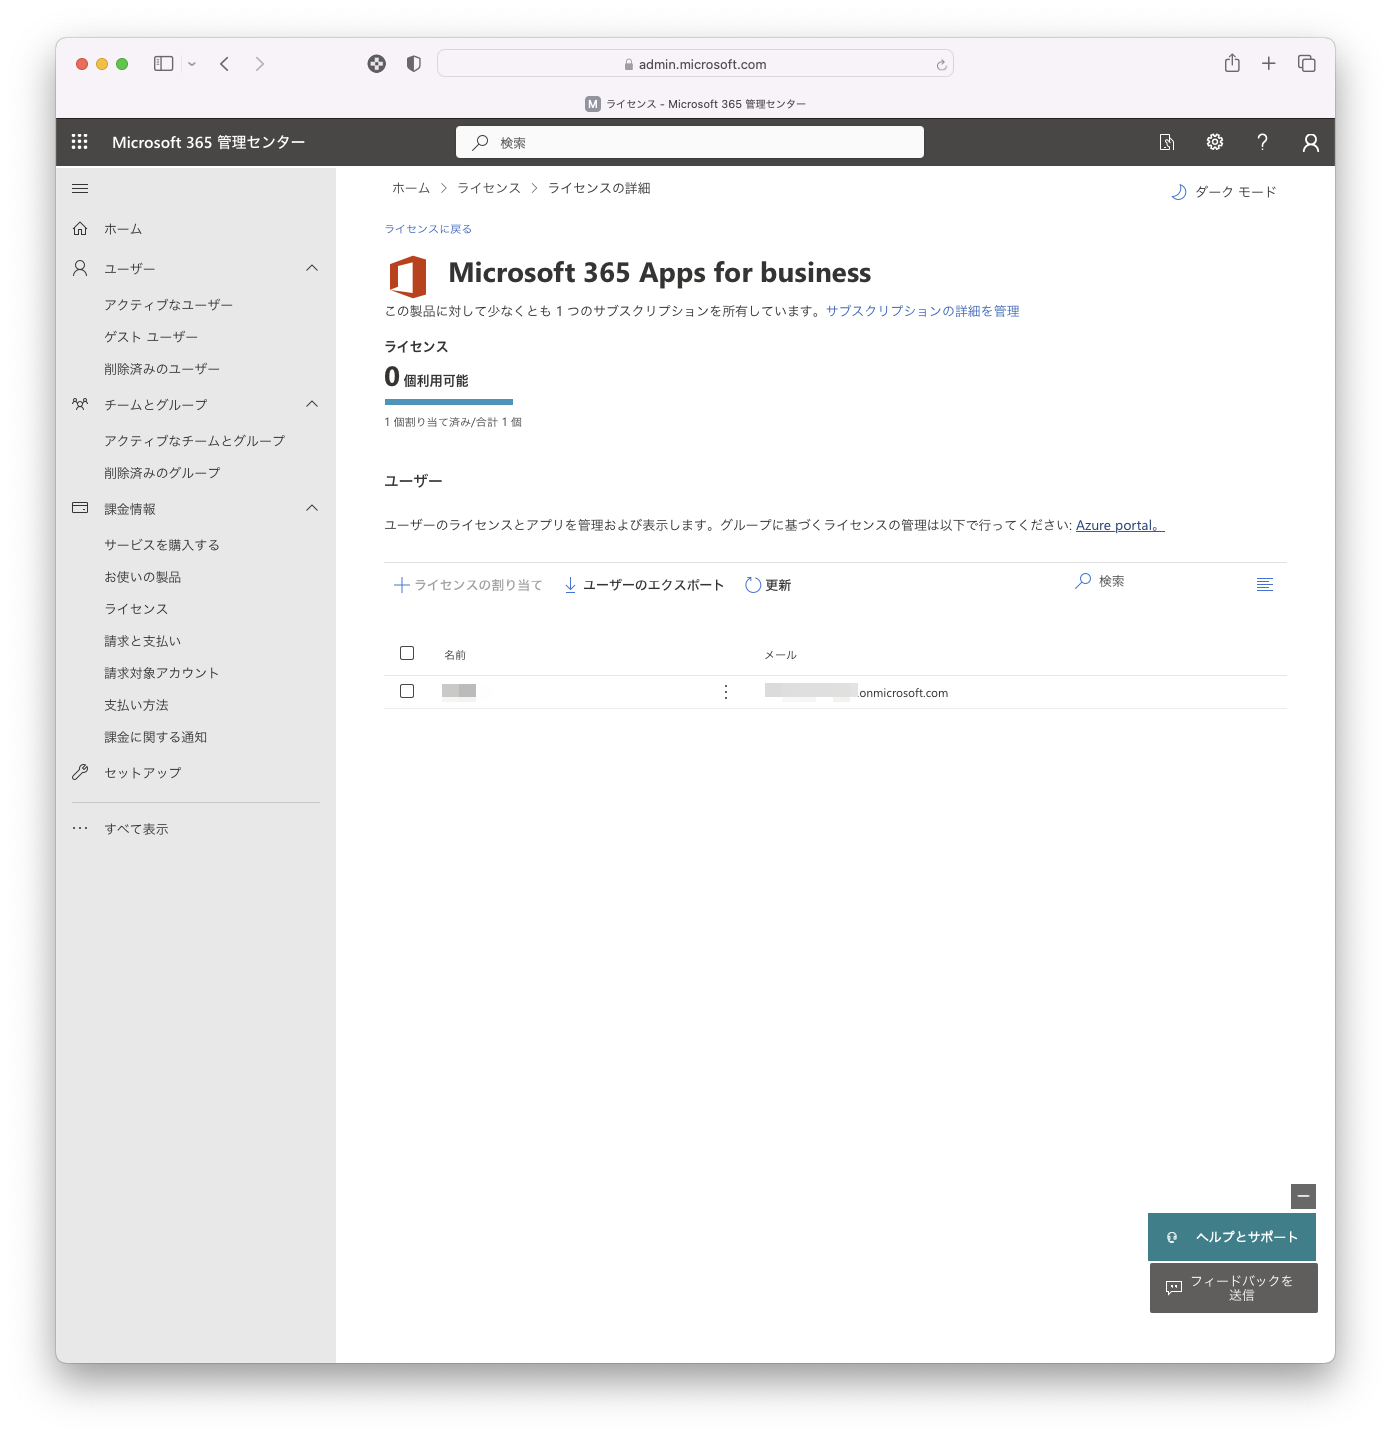
Task: Minimize the help widget with minus button
Action: 1303,1196
